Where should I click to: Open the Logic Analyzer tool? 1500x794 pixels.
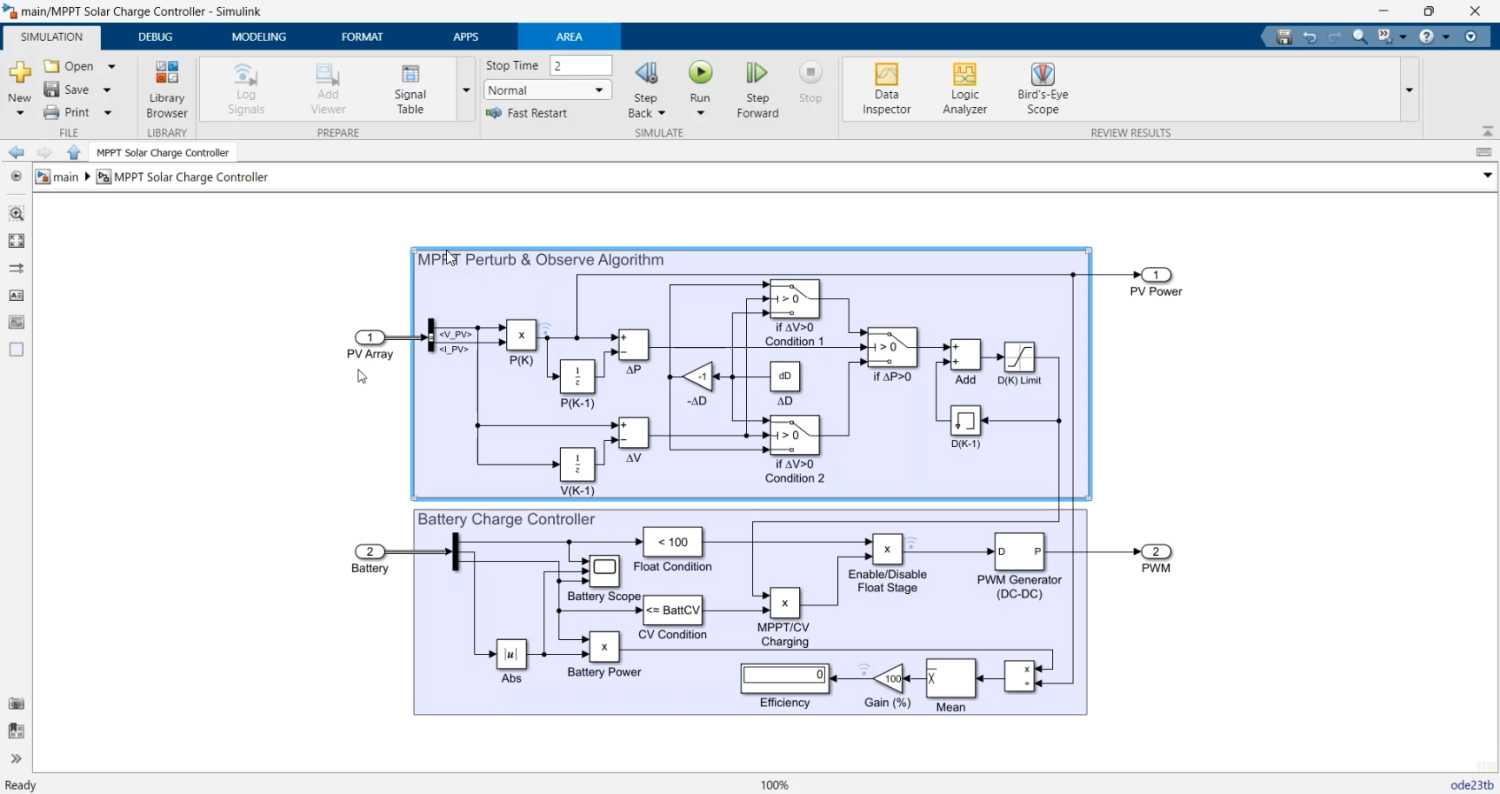(x=964, y=88)
